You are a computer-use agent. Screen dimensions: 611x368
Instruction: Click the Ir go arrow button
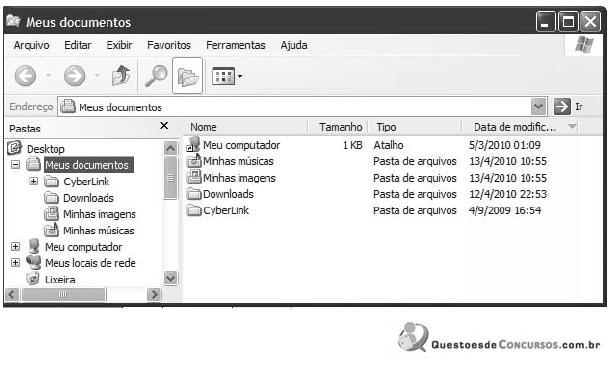562,106
